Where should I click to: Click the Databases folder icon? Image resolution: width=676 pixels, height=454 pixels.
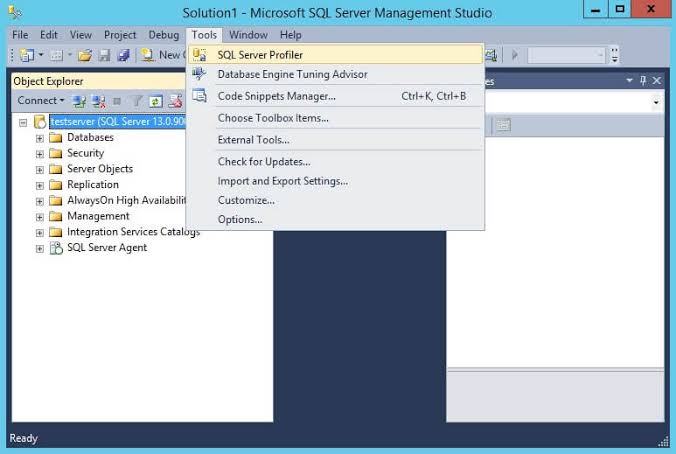[x=56, y=138]
